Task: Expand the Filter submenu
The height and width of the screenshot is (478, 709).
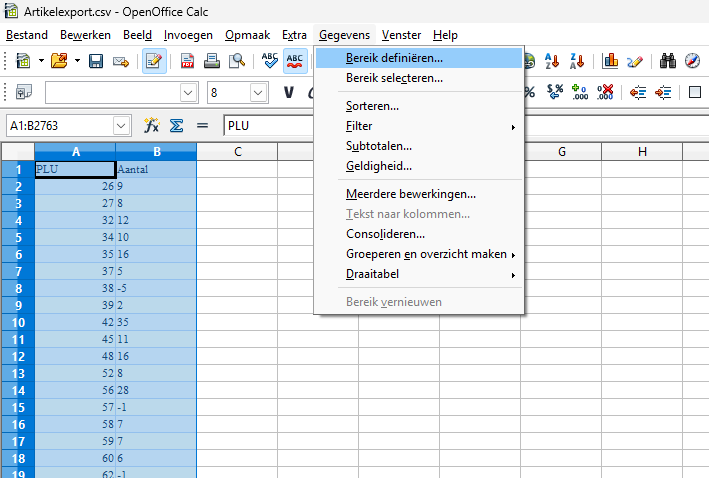Action: point(431,126)
